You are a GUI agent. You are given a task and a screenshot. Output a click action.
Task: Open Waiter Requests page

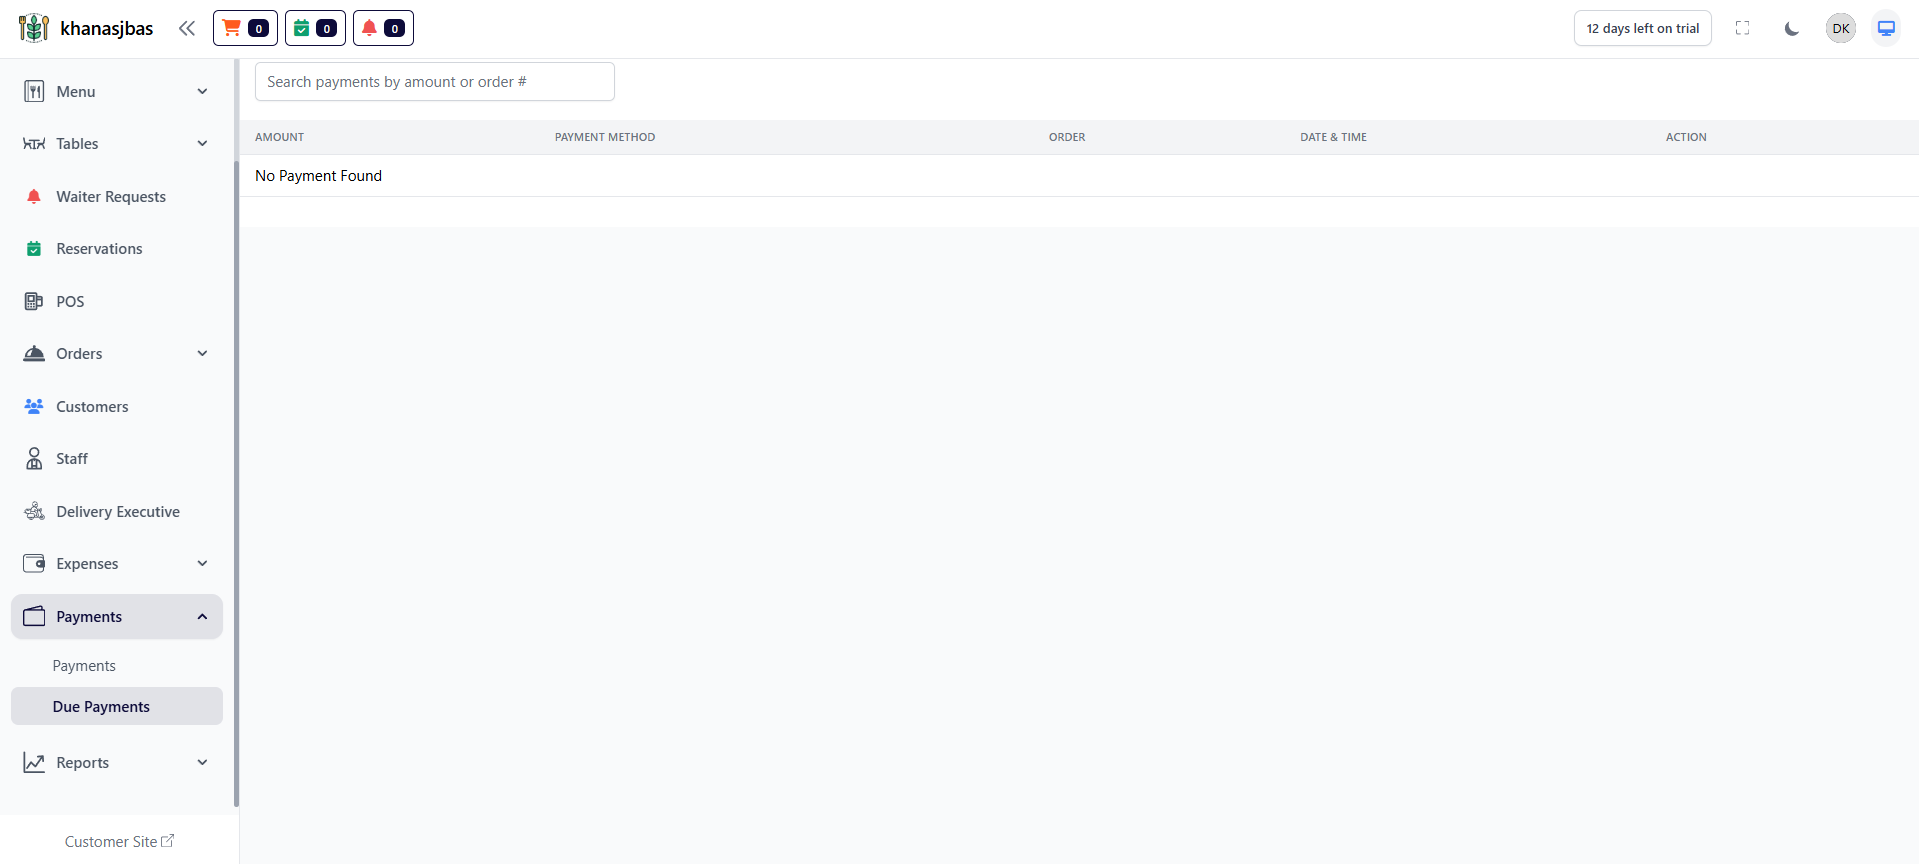pos(117,197)
